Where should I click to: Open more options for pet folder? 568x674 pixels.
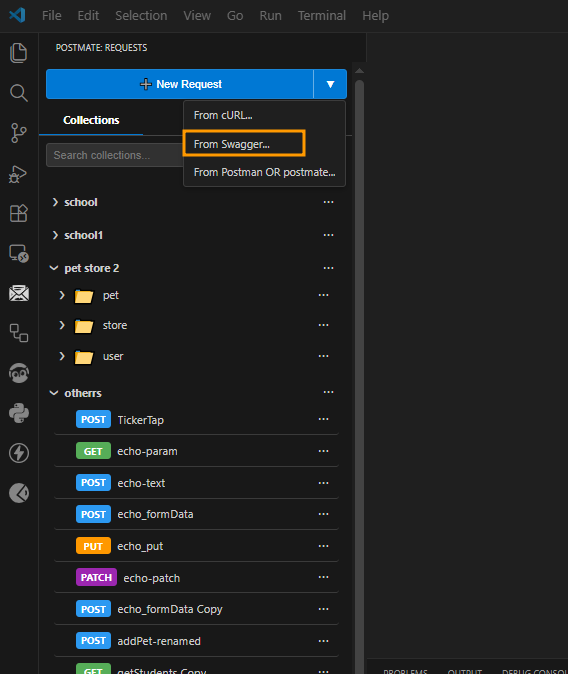click(323, 295)
